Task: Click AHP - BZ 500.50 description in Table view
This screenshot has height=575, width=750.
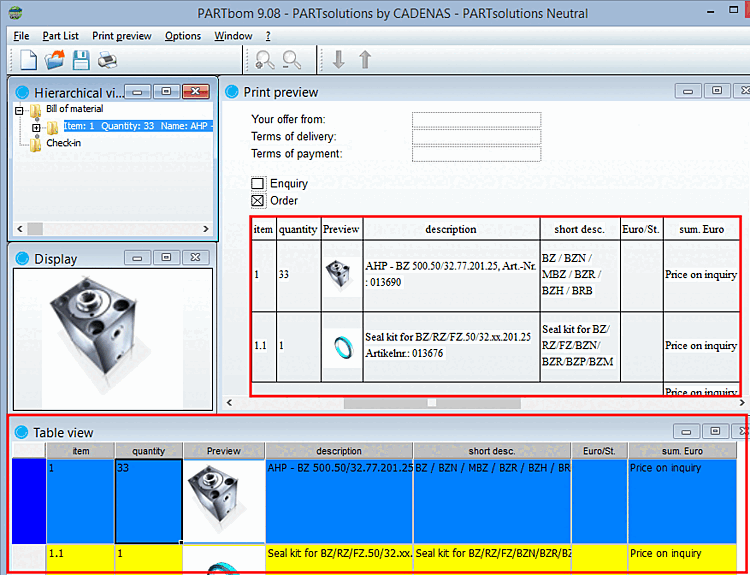Action: pyautogui.click(x=339, y=501)
